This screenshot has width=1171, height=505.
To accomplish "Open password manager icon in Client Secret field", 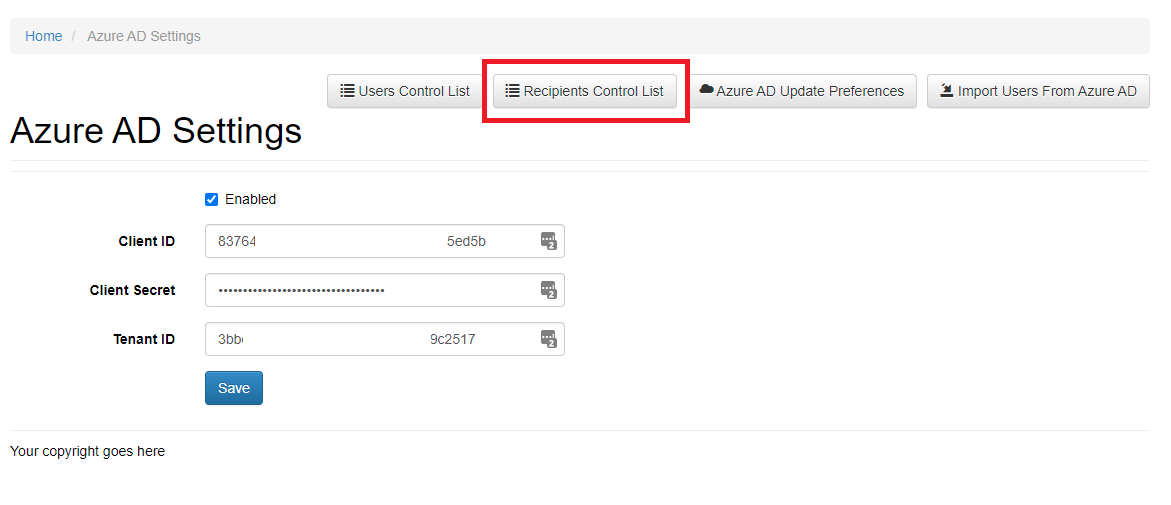I will tap(548, 290).
